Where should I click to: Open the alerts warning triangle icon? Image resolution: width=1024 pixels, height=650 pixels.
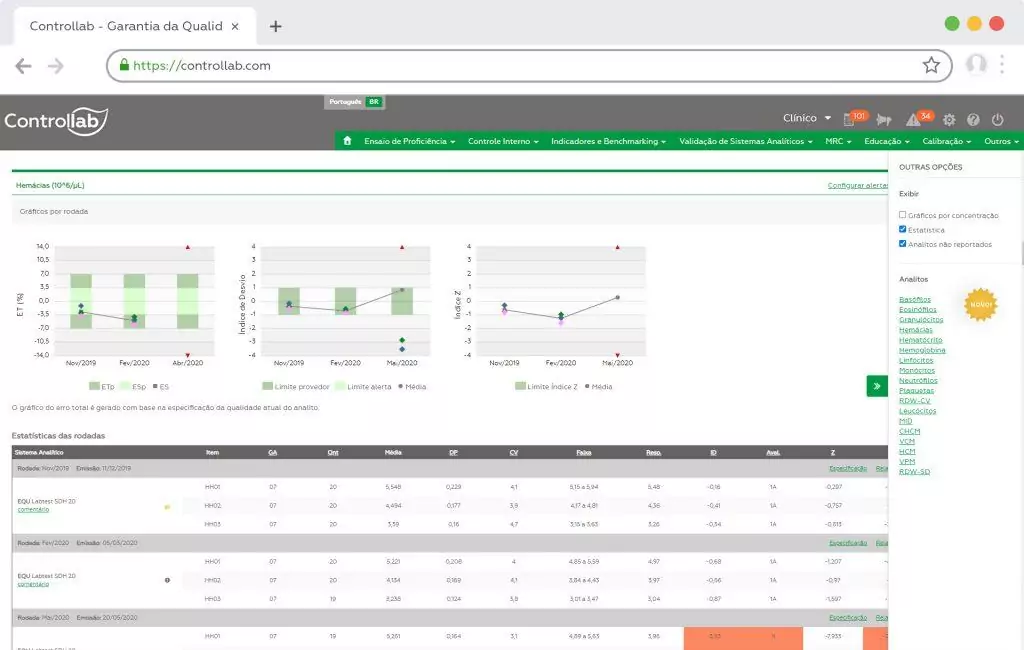[x=912, y=120]
